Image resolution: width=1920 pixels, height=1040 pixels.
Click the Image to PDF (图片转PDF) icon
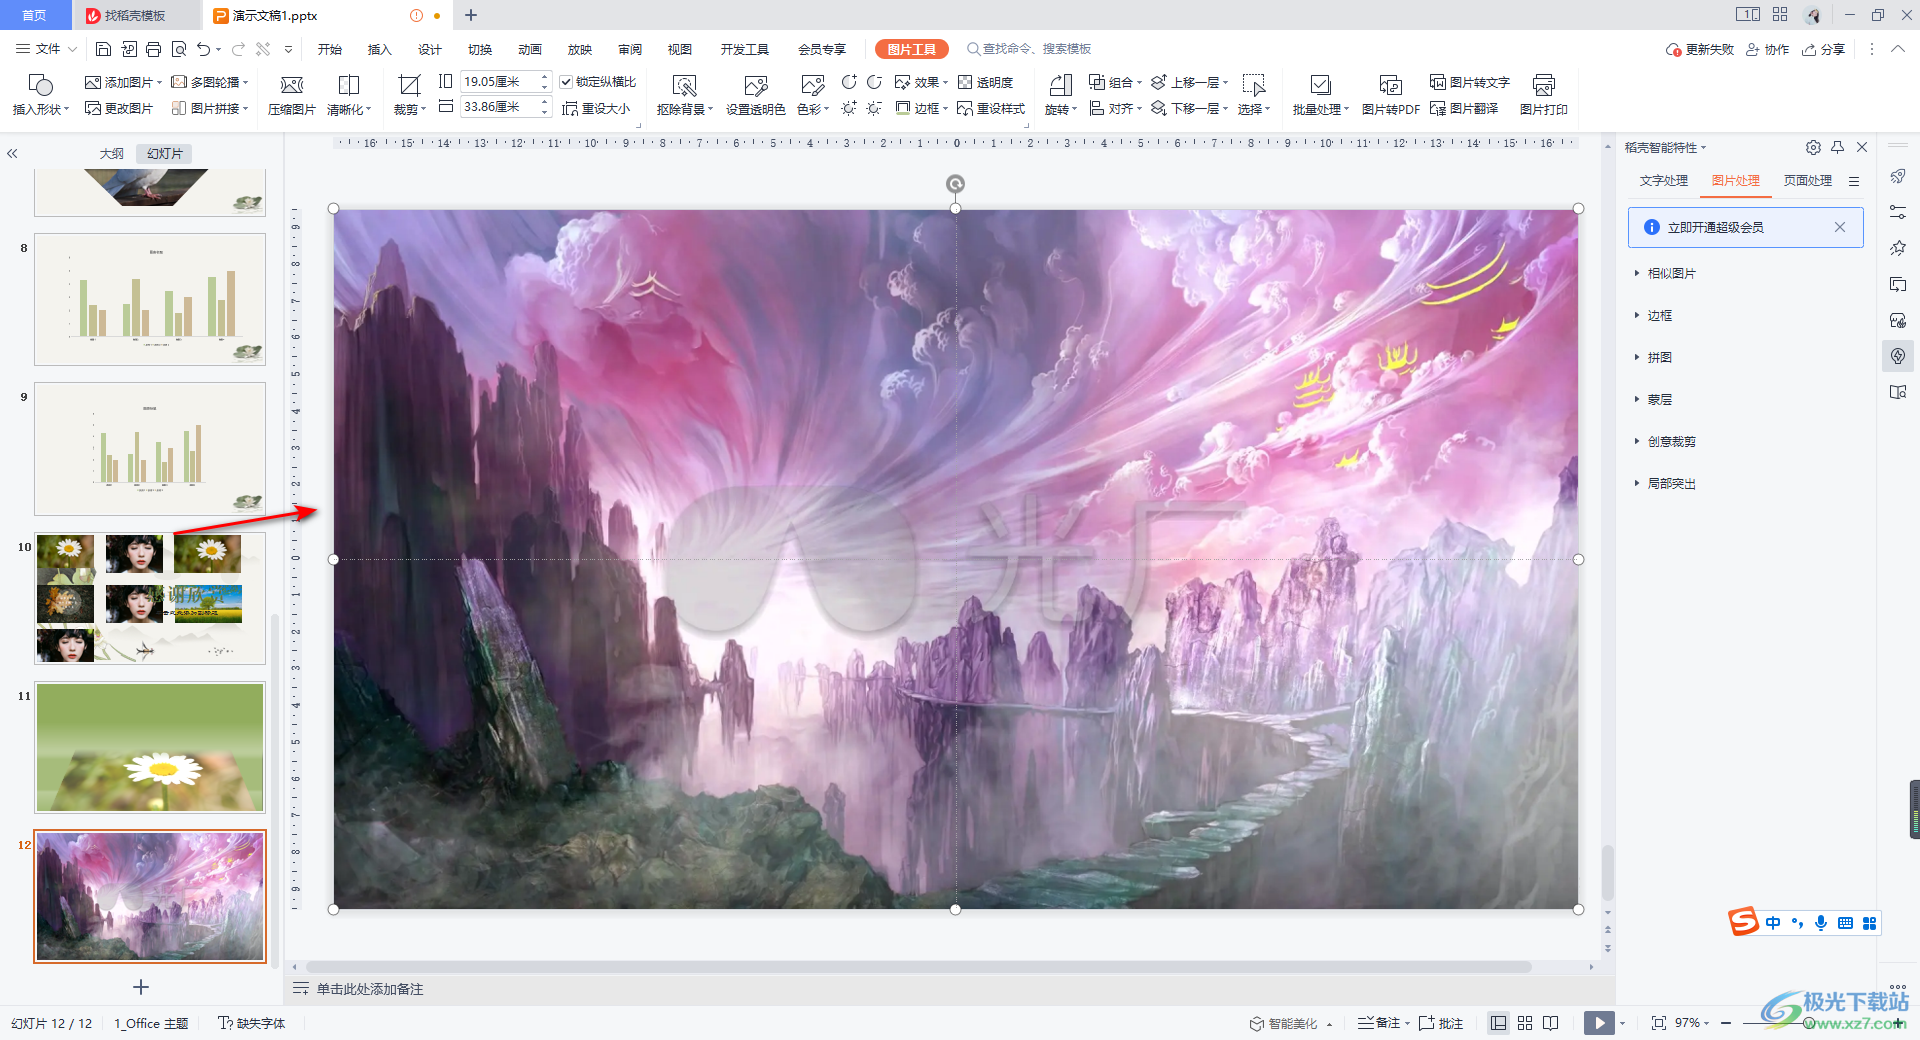coord(1390,95)
